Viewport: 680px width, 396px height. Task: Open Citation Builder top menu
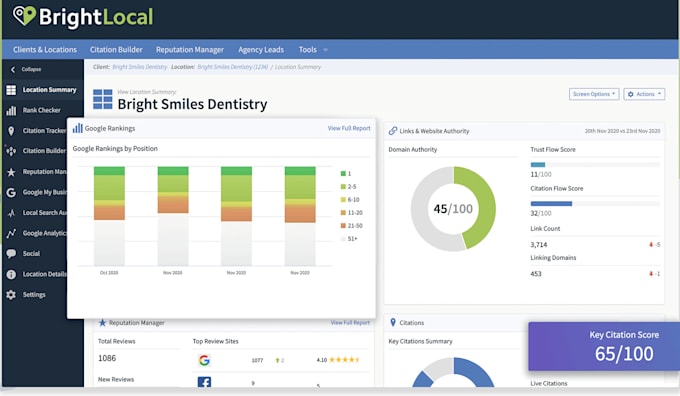pos(116,49)
